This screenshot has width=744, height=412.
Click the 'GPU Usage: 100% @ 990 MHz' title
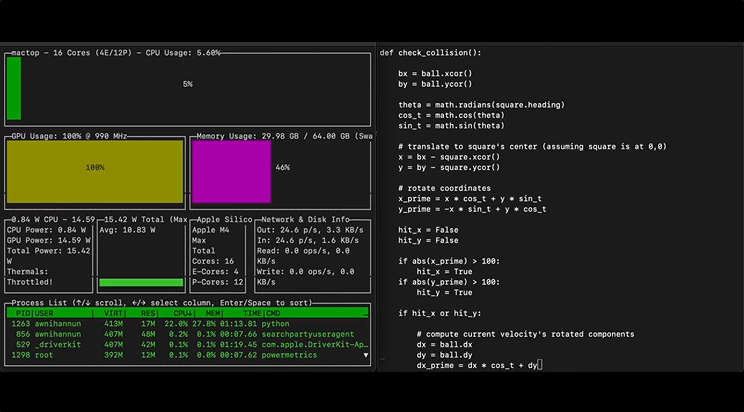tap(69, 136)
